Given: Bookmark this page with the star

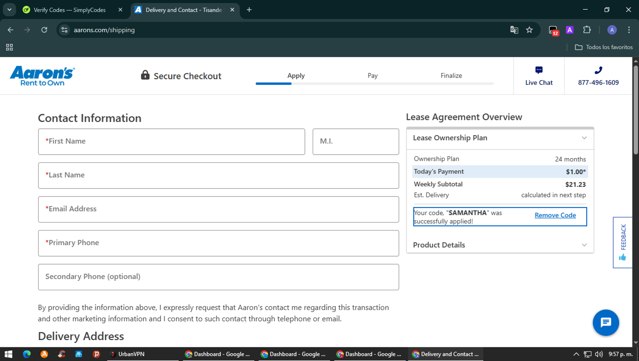Looking at the screenshot, I should point(529,30).
